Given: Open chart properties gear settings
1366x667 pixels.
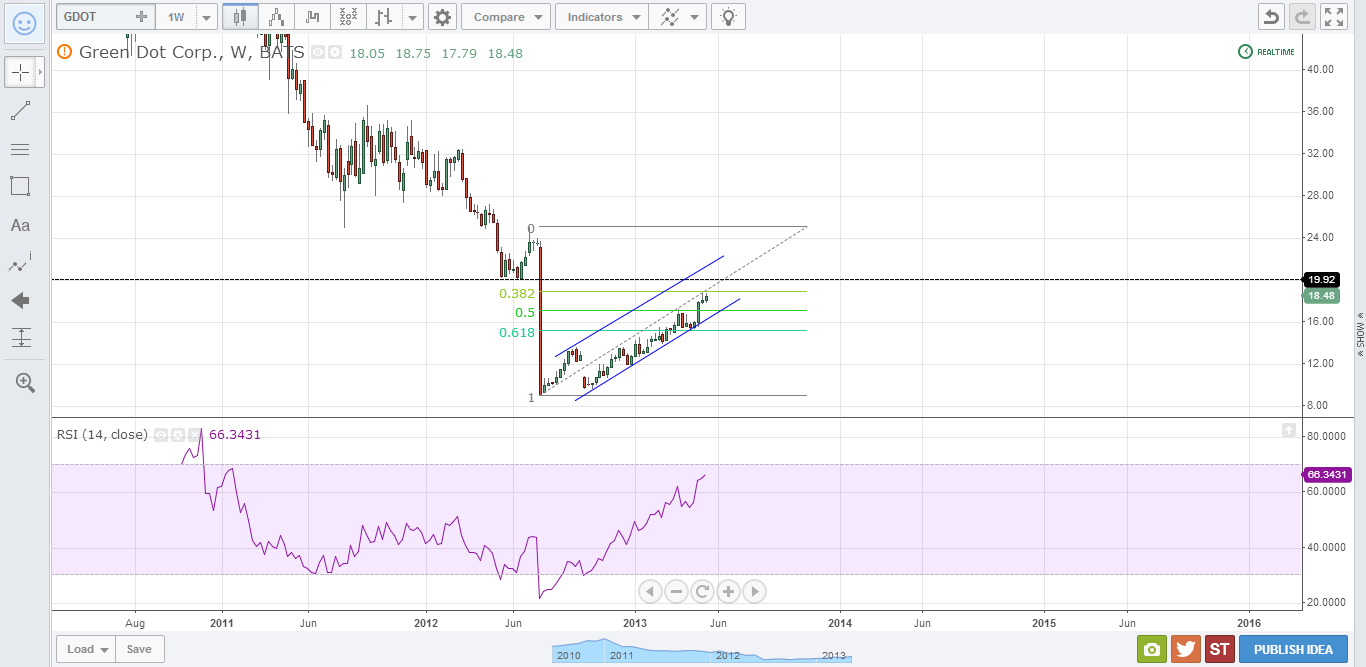Looking at the screenshot, I should [442, 17].
